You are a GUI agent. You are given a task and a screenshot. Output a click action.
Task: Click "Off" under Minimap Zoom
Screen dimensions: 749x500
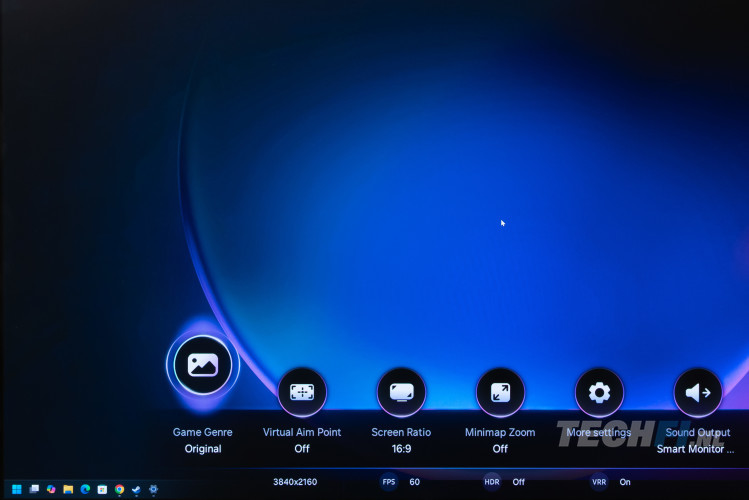[500, 449]
